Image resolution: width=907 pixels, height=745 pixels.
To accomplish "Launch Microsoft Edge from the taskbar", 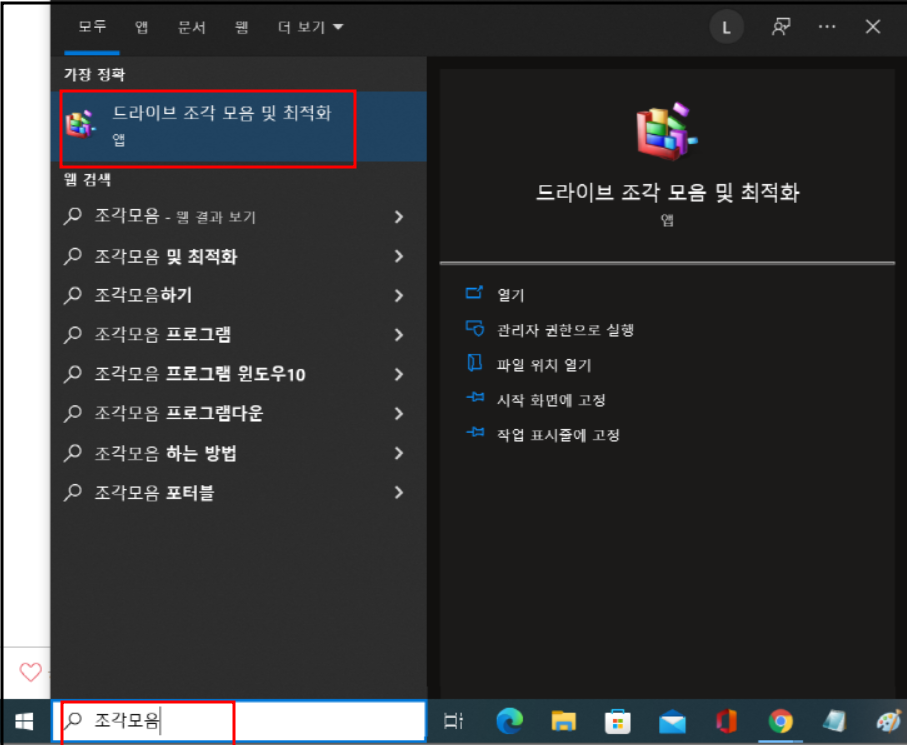I will click(x=509, y=720).
